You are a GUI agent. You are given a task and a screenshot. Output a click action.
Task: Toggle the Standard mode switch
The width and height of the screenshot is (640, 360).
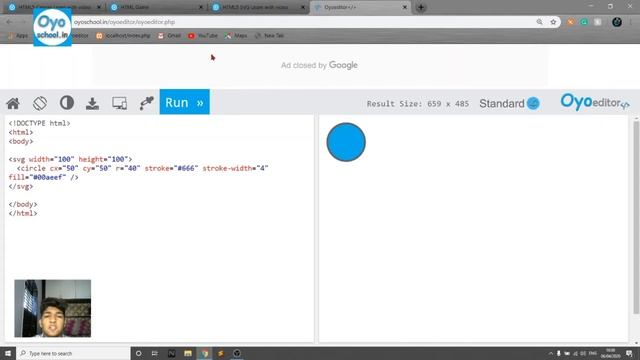tap(533, 104)
